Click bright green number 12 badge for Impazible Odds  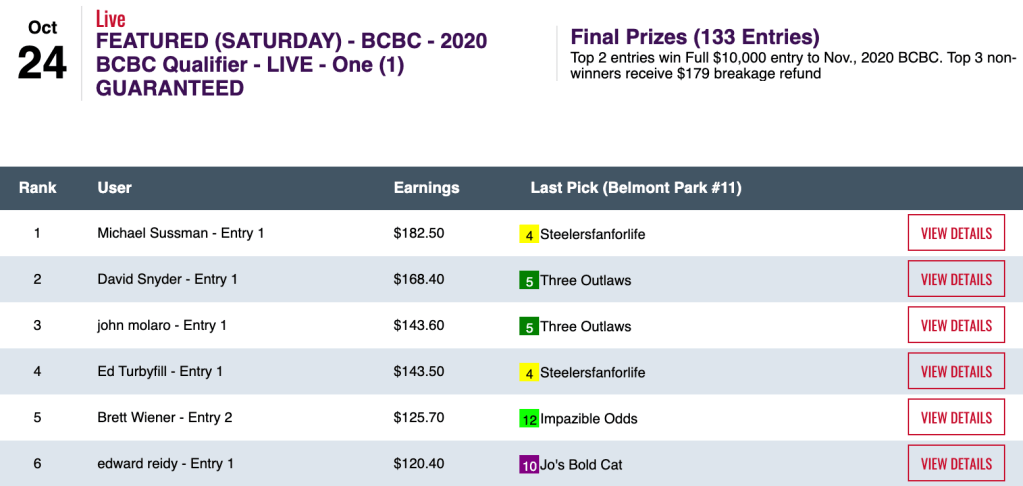529,419
